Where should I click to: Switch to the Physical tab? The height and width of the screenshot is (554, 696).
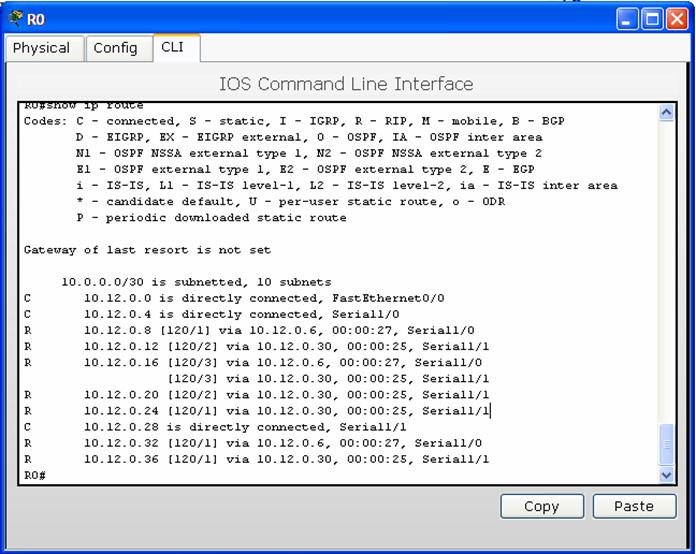[42, 48]
